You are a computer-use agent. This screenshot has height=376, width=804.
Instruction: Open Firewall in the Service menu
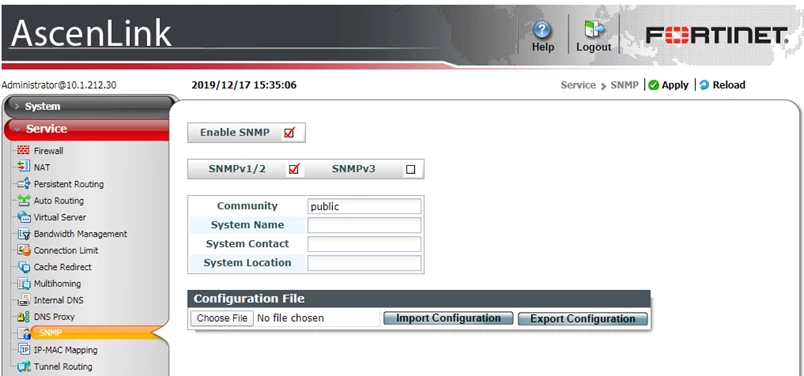[49, 151]
